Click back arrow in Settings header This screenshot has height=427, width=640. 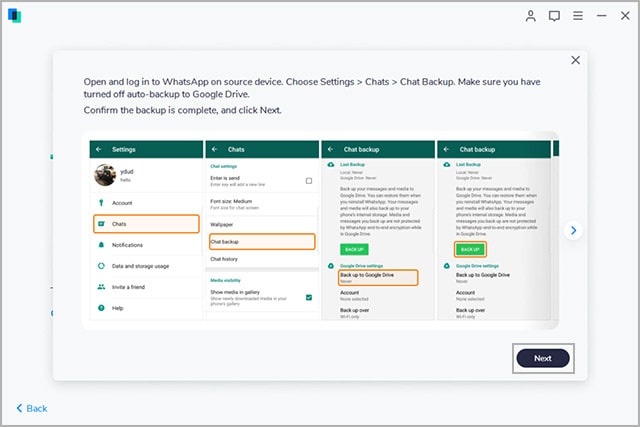[x=98, y=149]
